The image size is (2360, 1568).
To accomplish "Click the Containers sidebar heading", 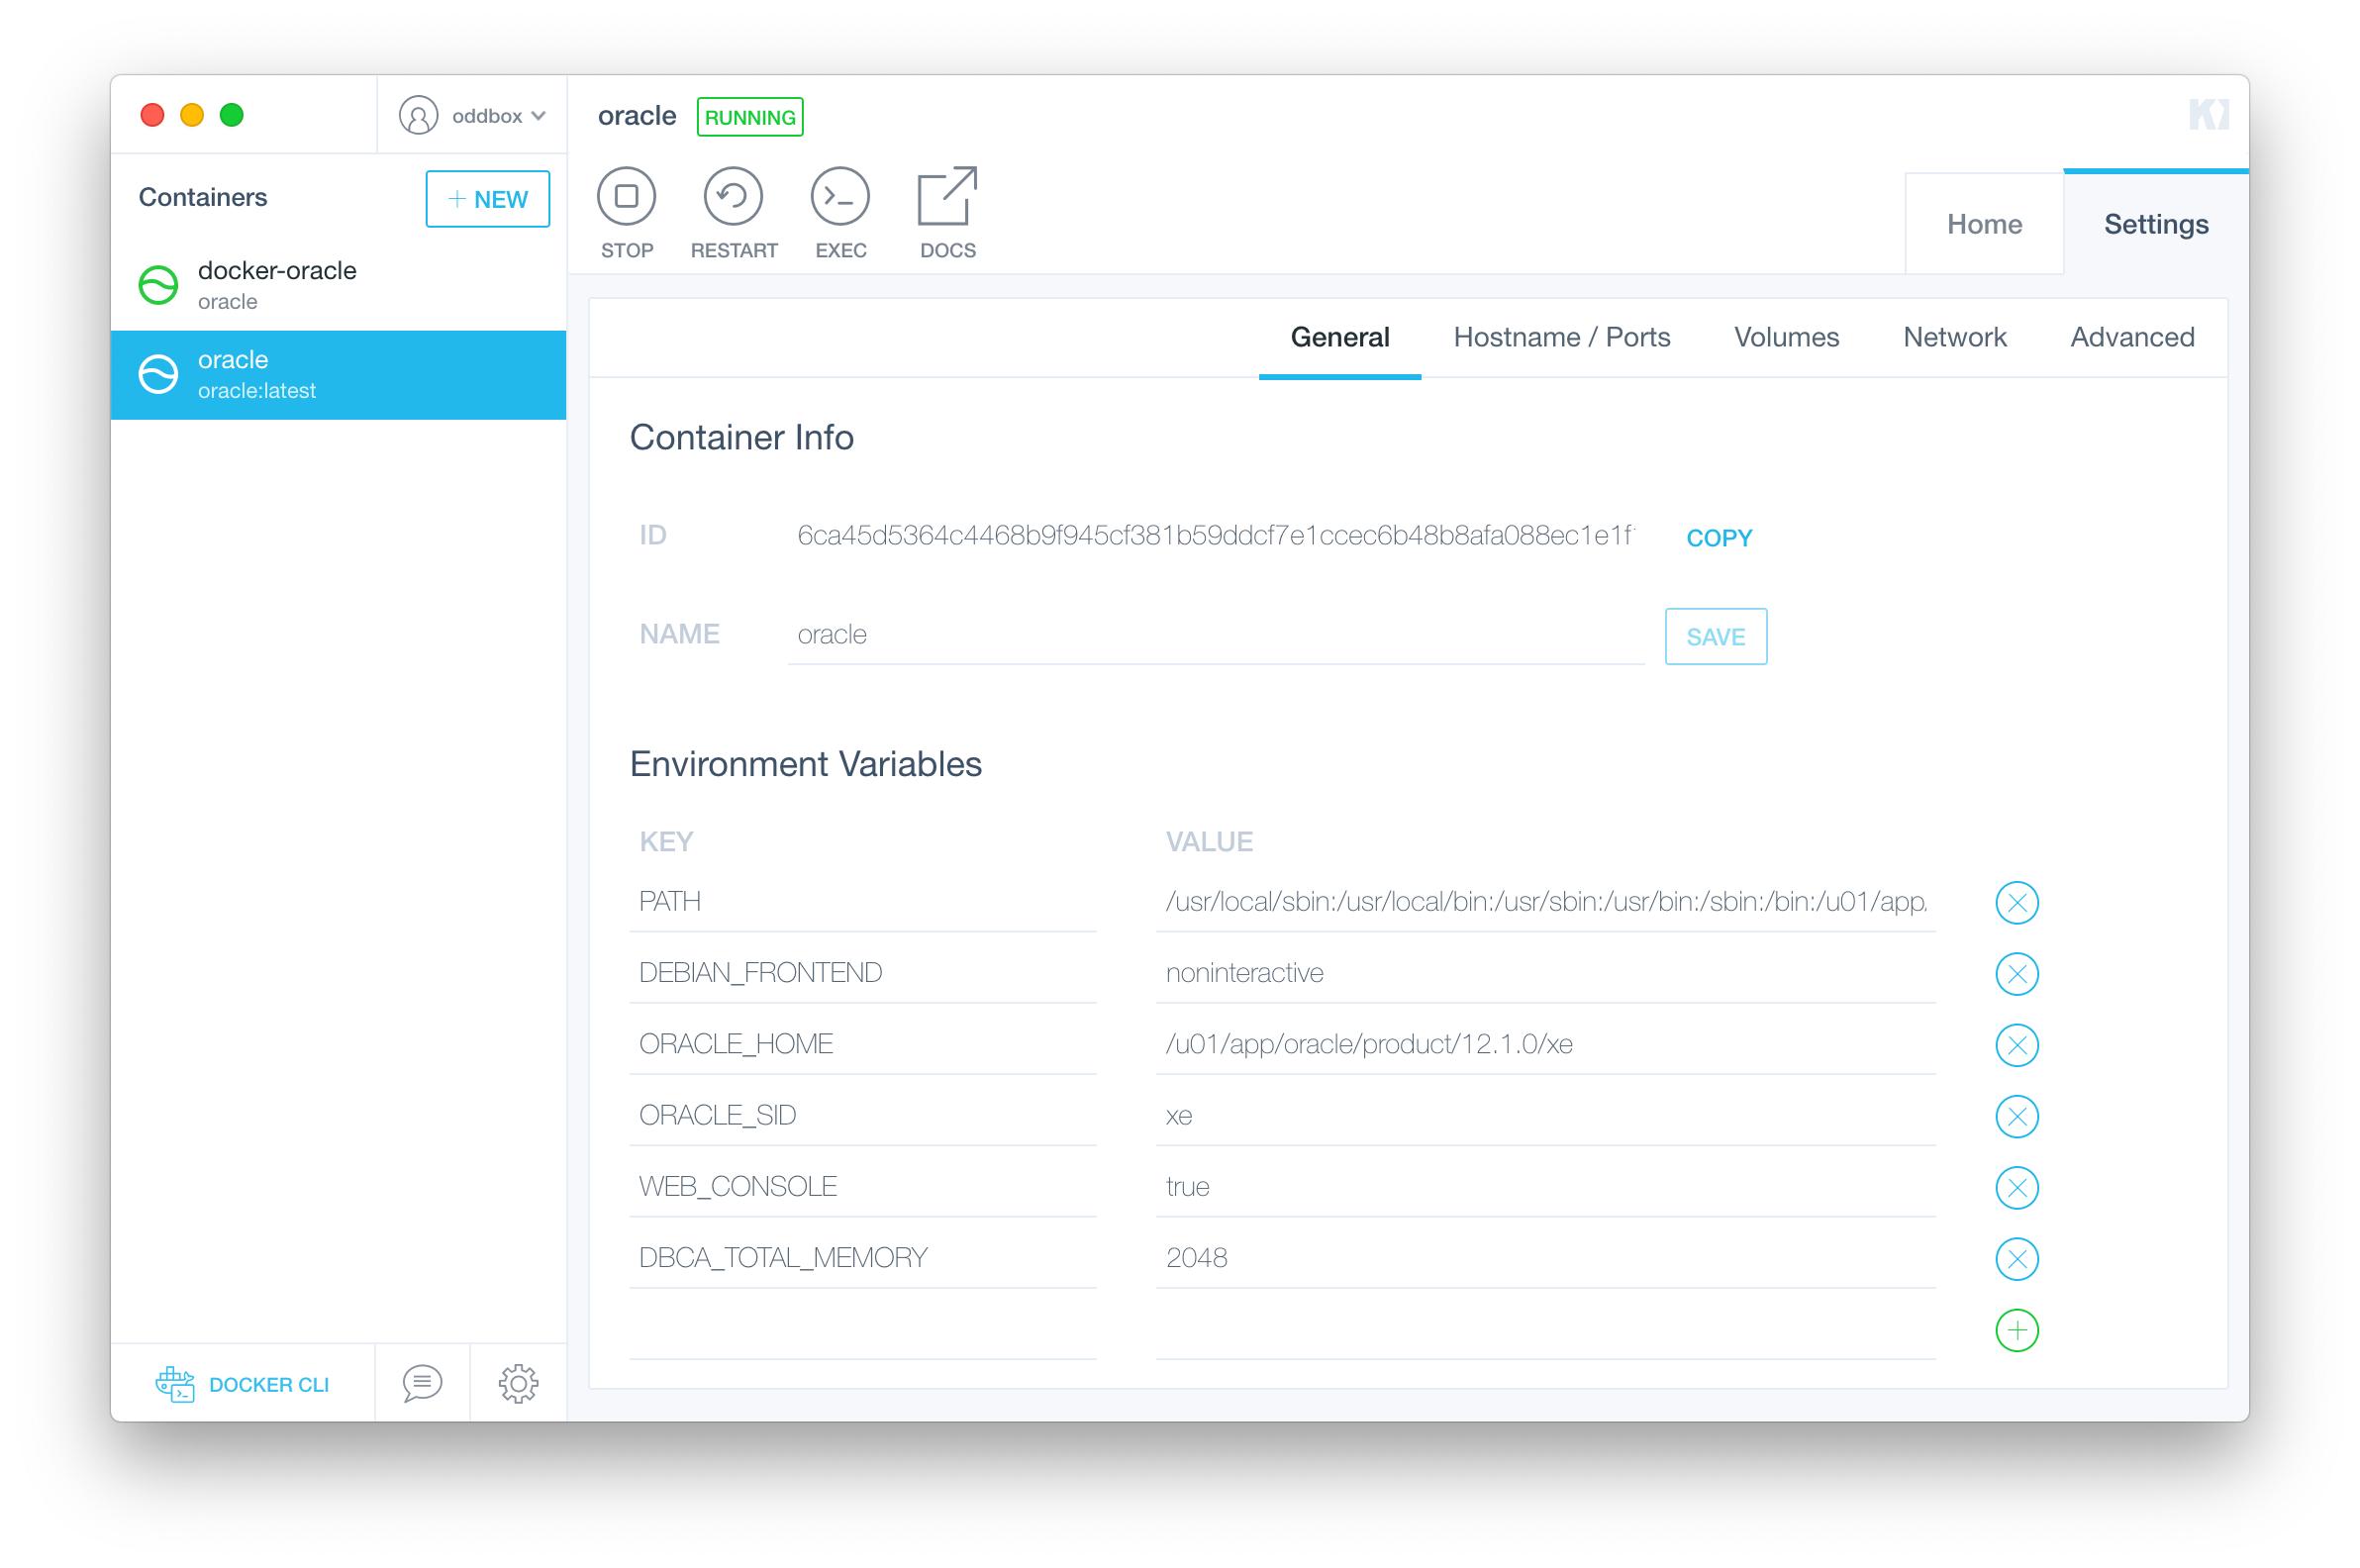I will [x=202, y=197].
